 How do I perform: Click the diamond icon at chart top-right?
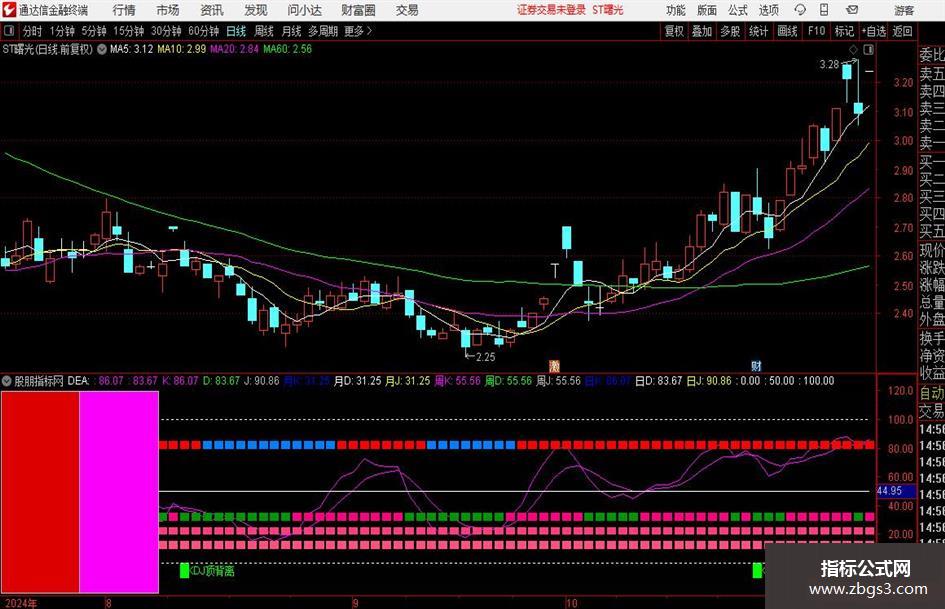point(853,49)
